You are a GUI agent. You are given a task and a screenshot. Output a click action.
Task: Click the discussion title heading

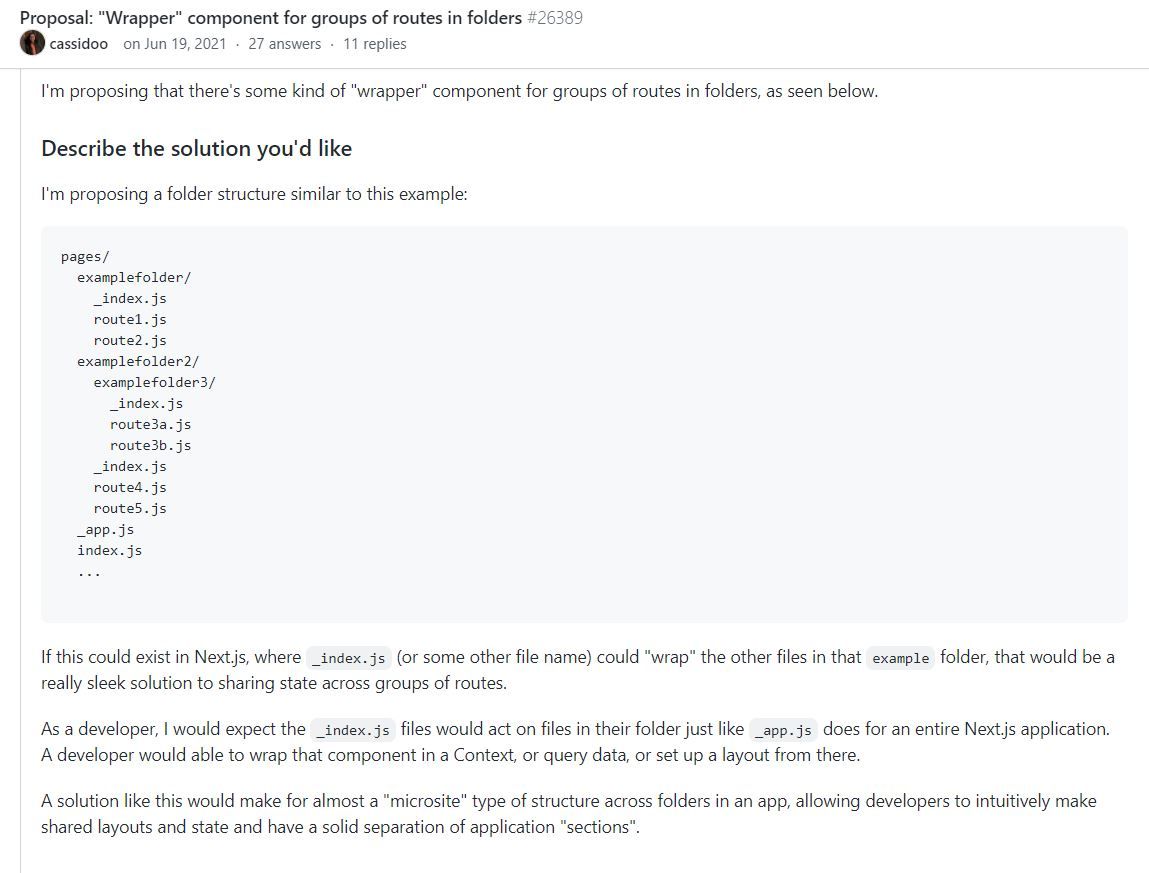(x=270, y=18)
